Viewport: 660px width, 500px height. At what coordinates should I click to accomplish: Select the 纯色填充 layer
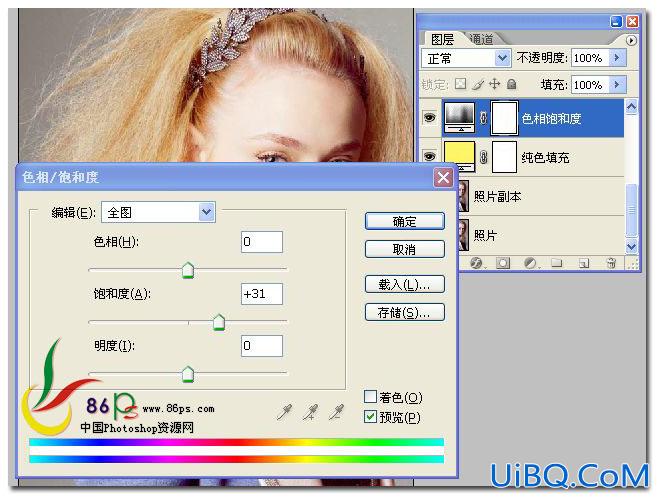pos(533,157)
